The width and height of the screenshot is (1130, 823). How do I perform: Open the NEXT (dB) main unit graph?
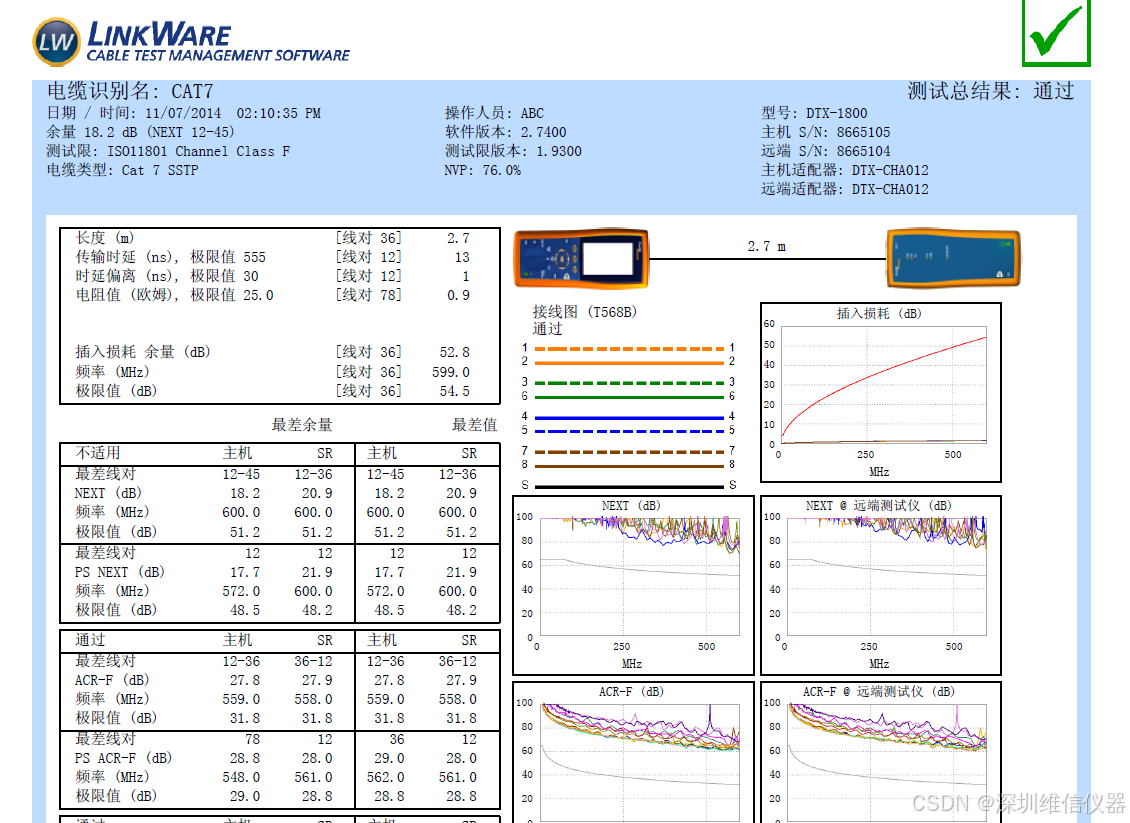(x=633, y=585)
